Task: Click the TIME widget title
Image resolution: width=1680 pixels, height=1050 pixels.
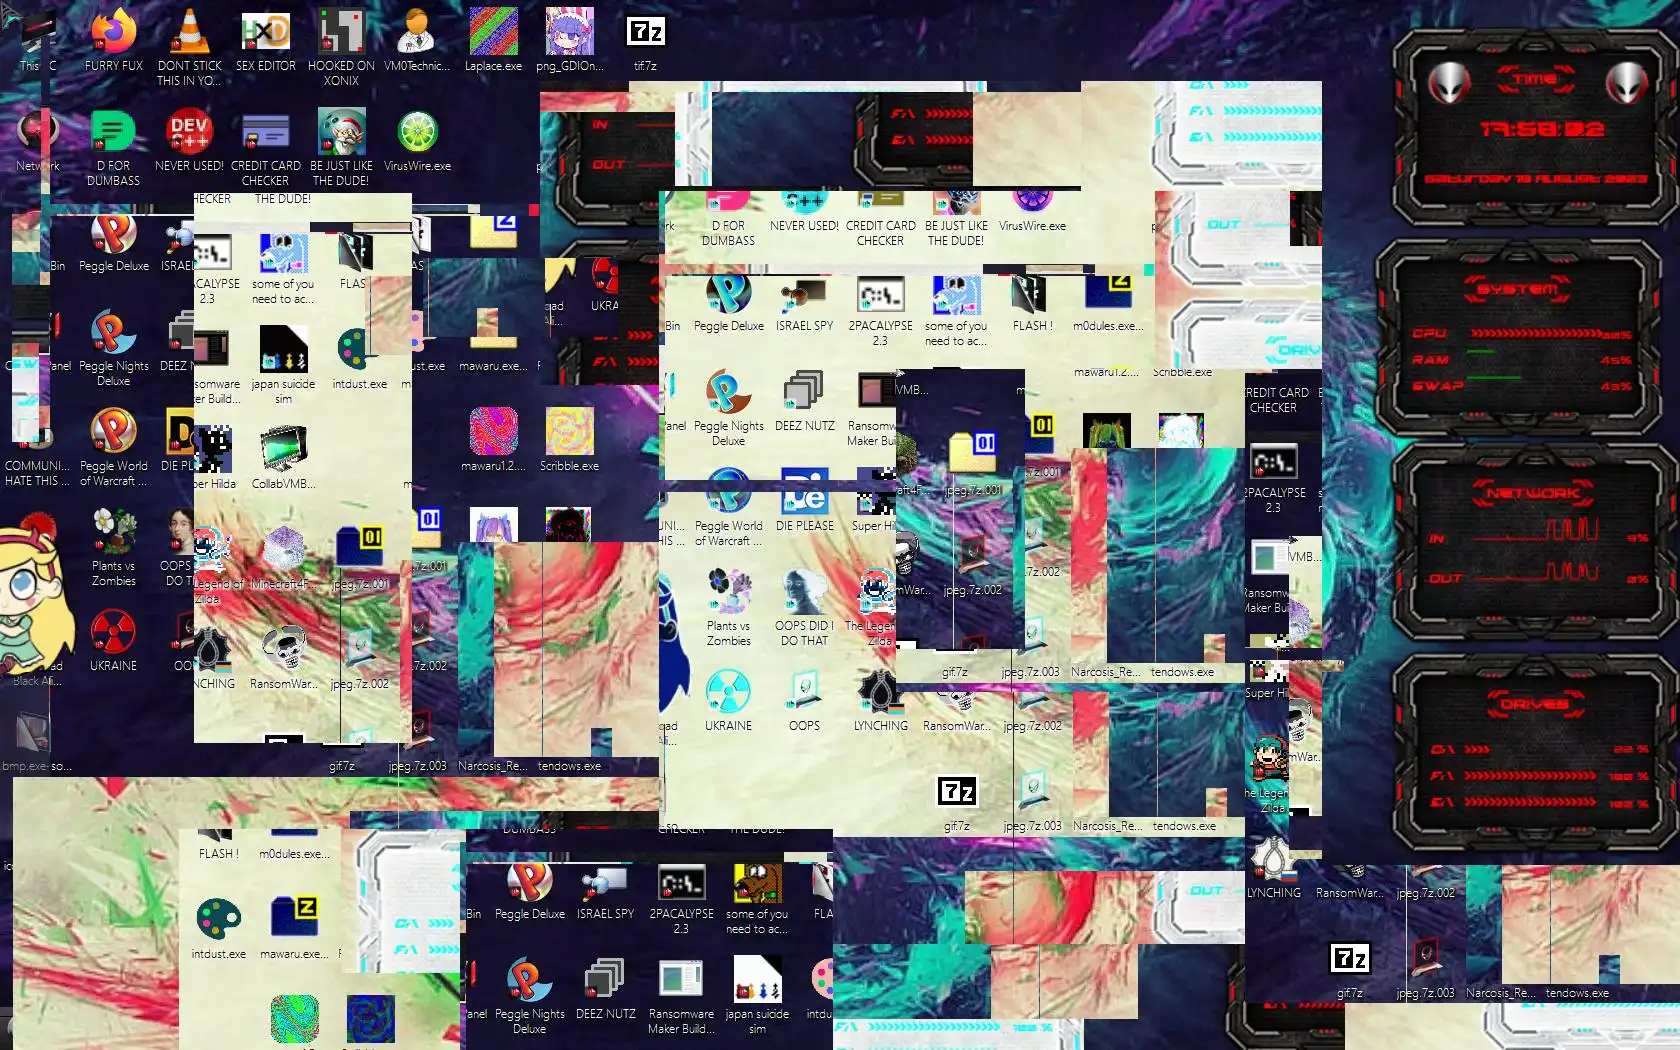Action: coord(1535,78)
